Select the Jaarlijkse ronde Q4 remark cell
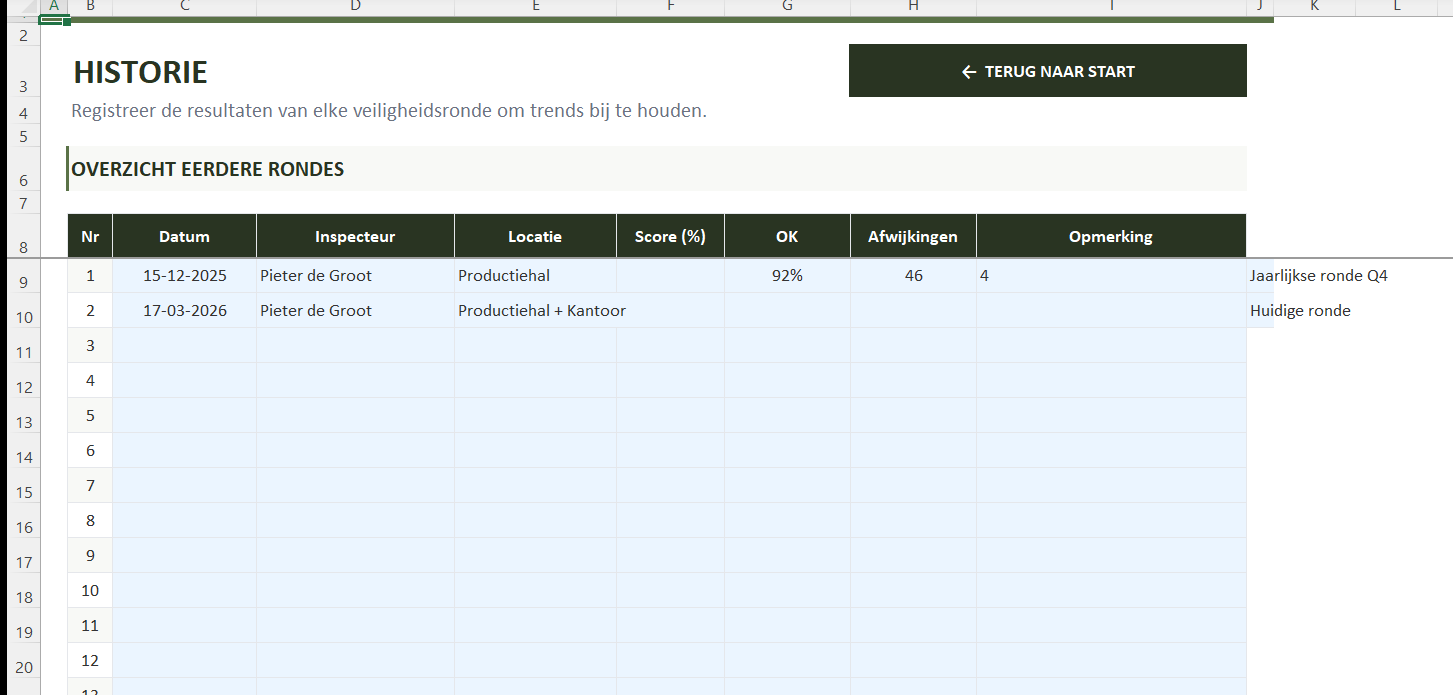This screenshot has width=1453, height=695. point(1318,276)
